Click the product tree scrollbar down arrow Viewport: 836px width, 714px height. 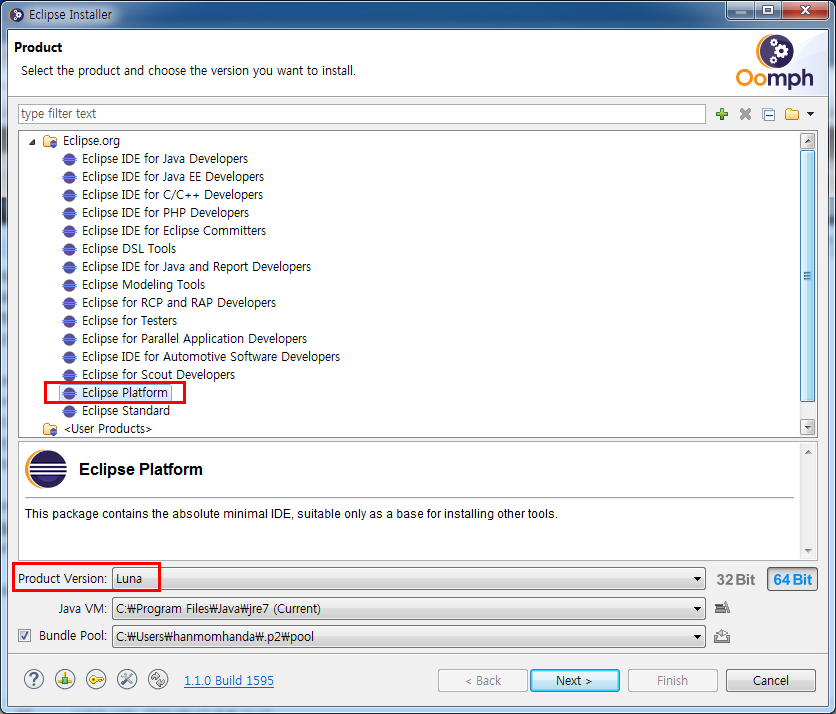click(x=808, y=427)
